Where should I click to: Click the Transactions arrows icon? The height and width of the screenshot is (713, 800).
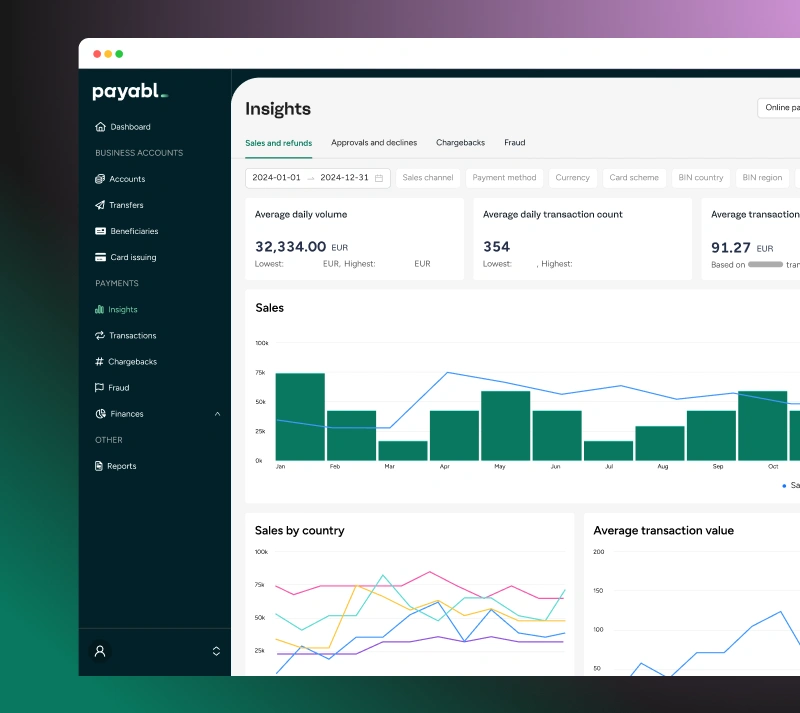tap(100, 336)
